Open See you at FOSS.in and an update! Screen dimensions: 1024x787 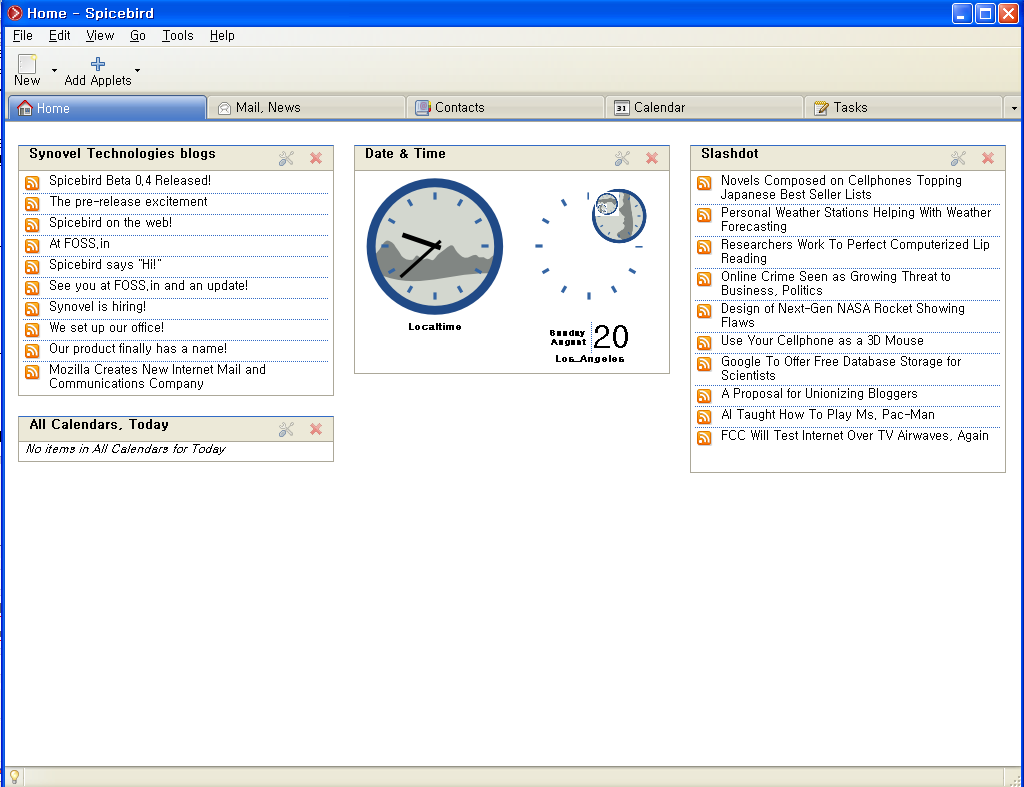tap(148, 285)
